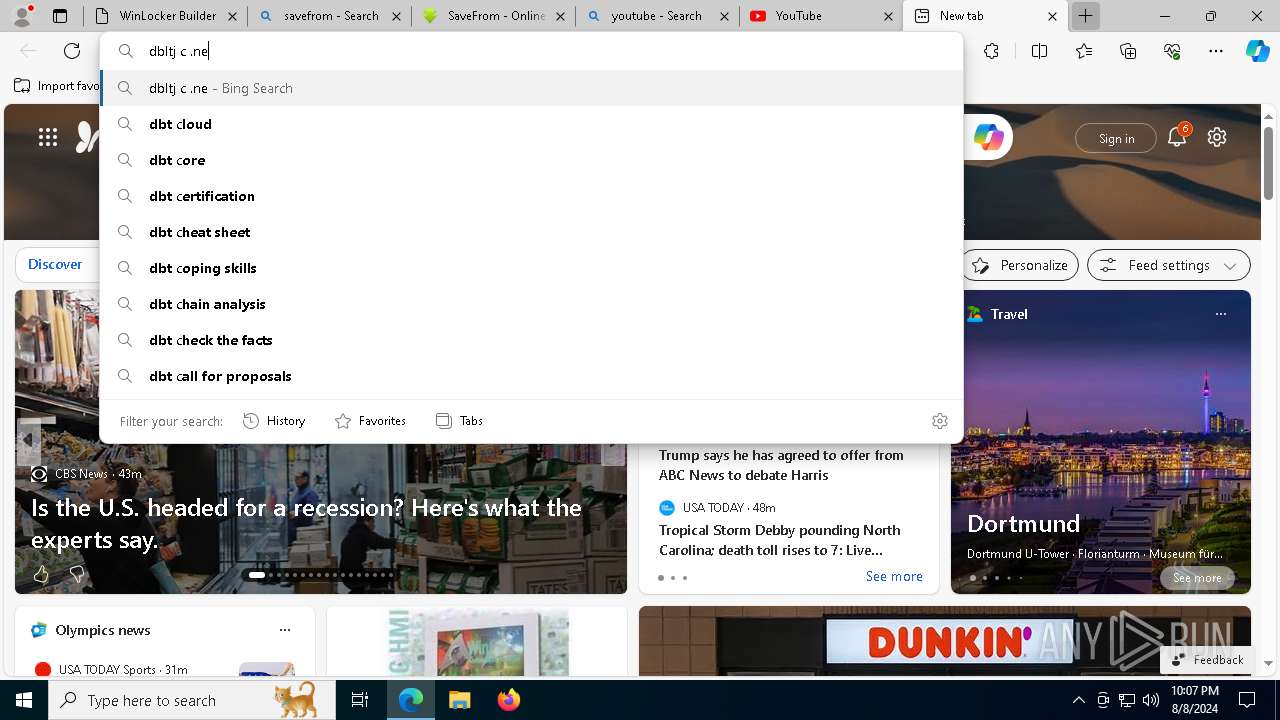Open Task View on taskbar

360,700
